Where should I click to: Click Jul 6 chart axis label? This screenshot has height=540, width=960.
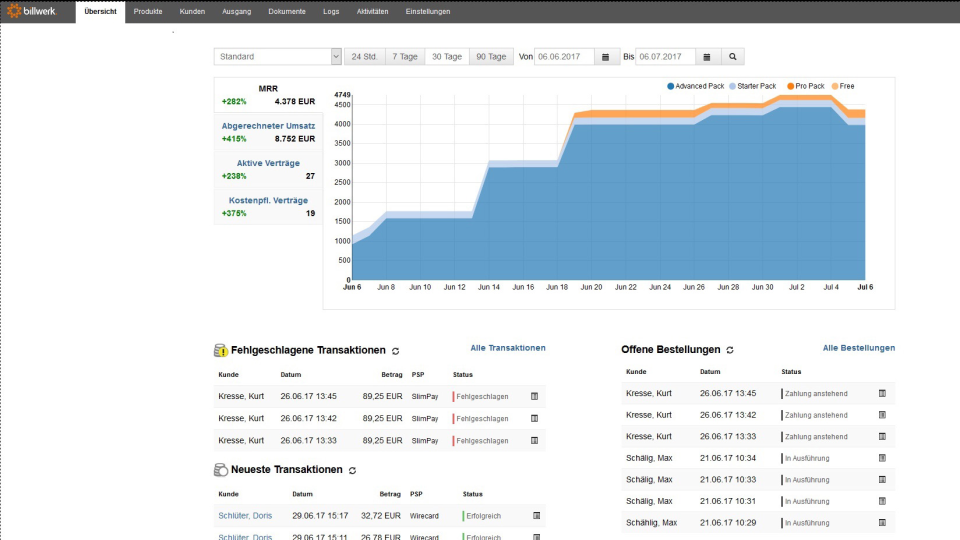coord(865,287)
